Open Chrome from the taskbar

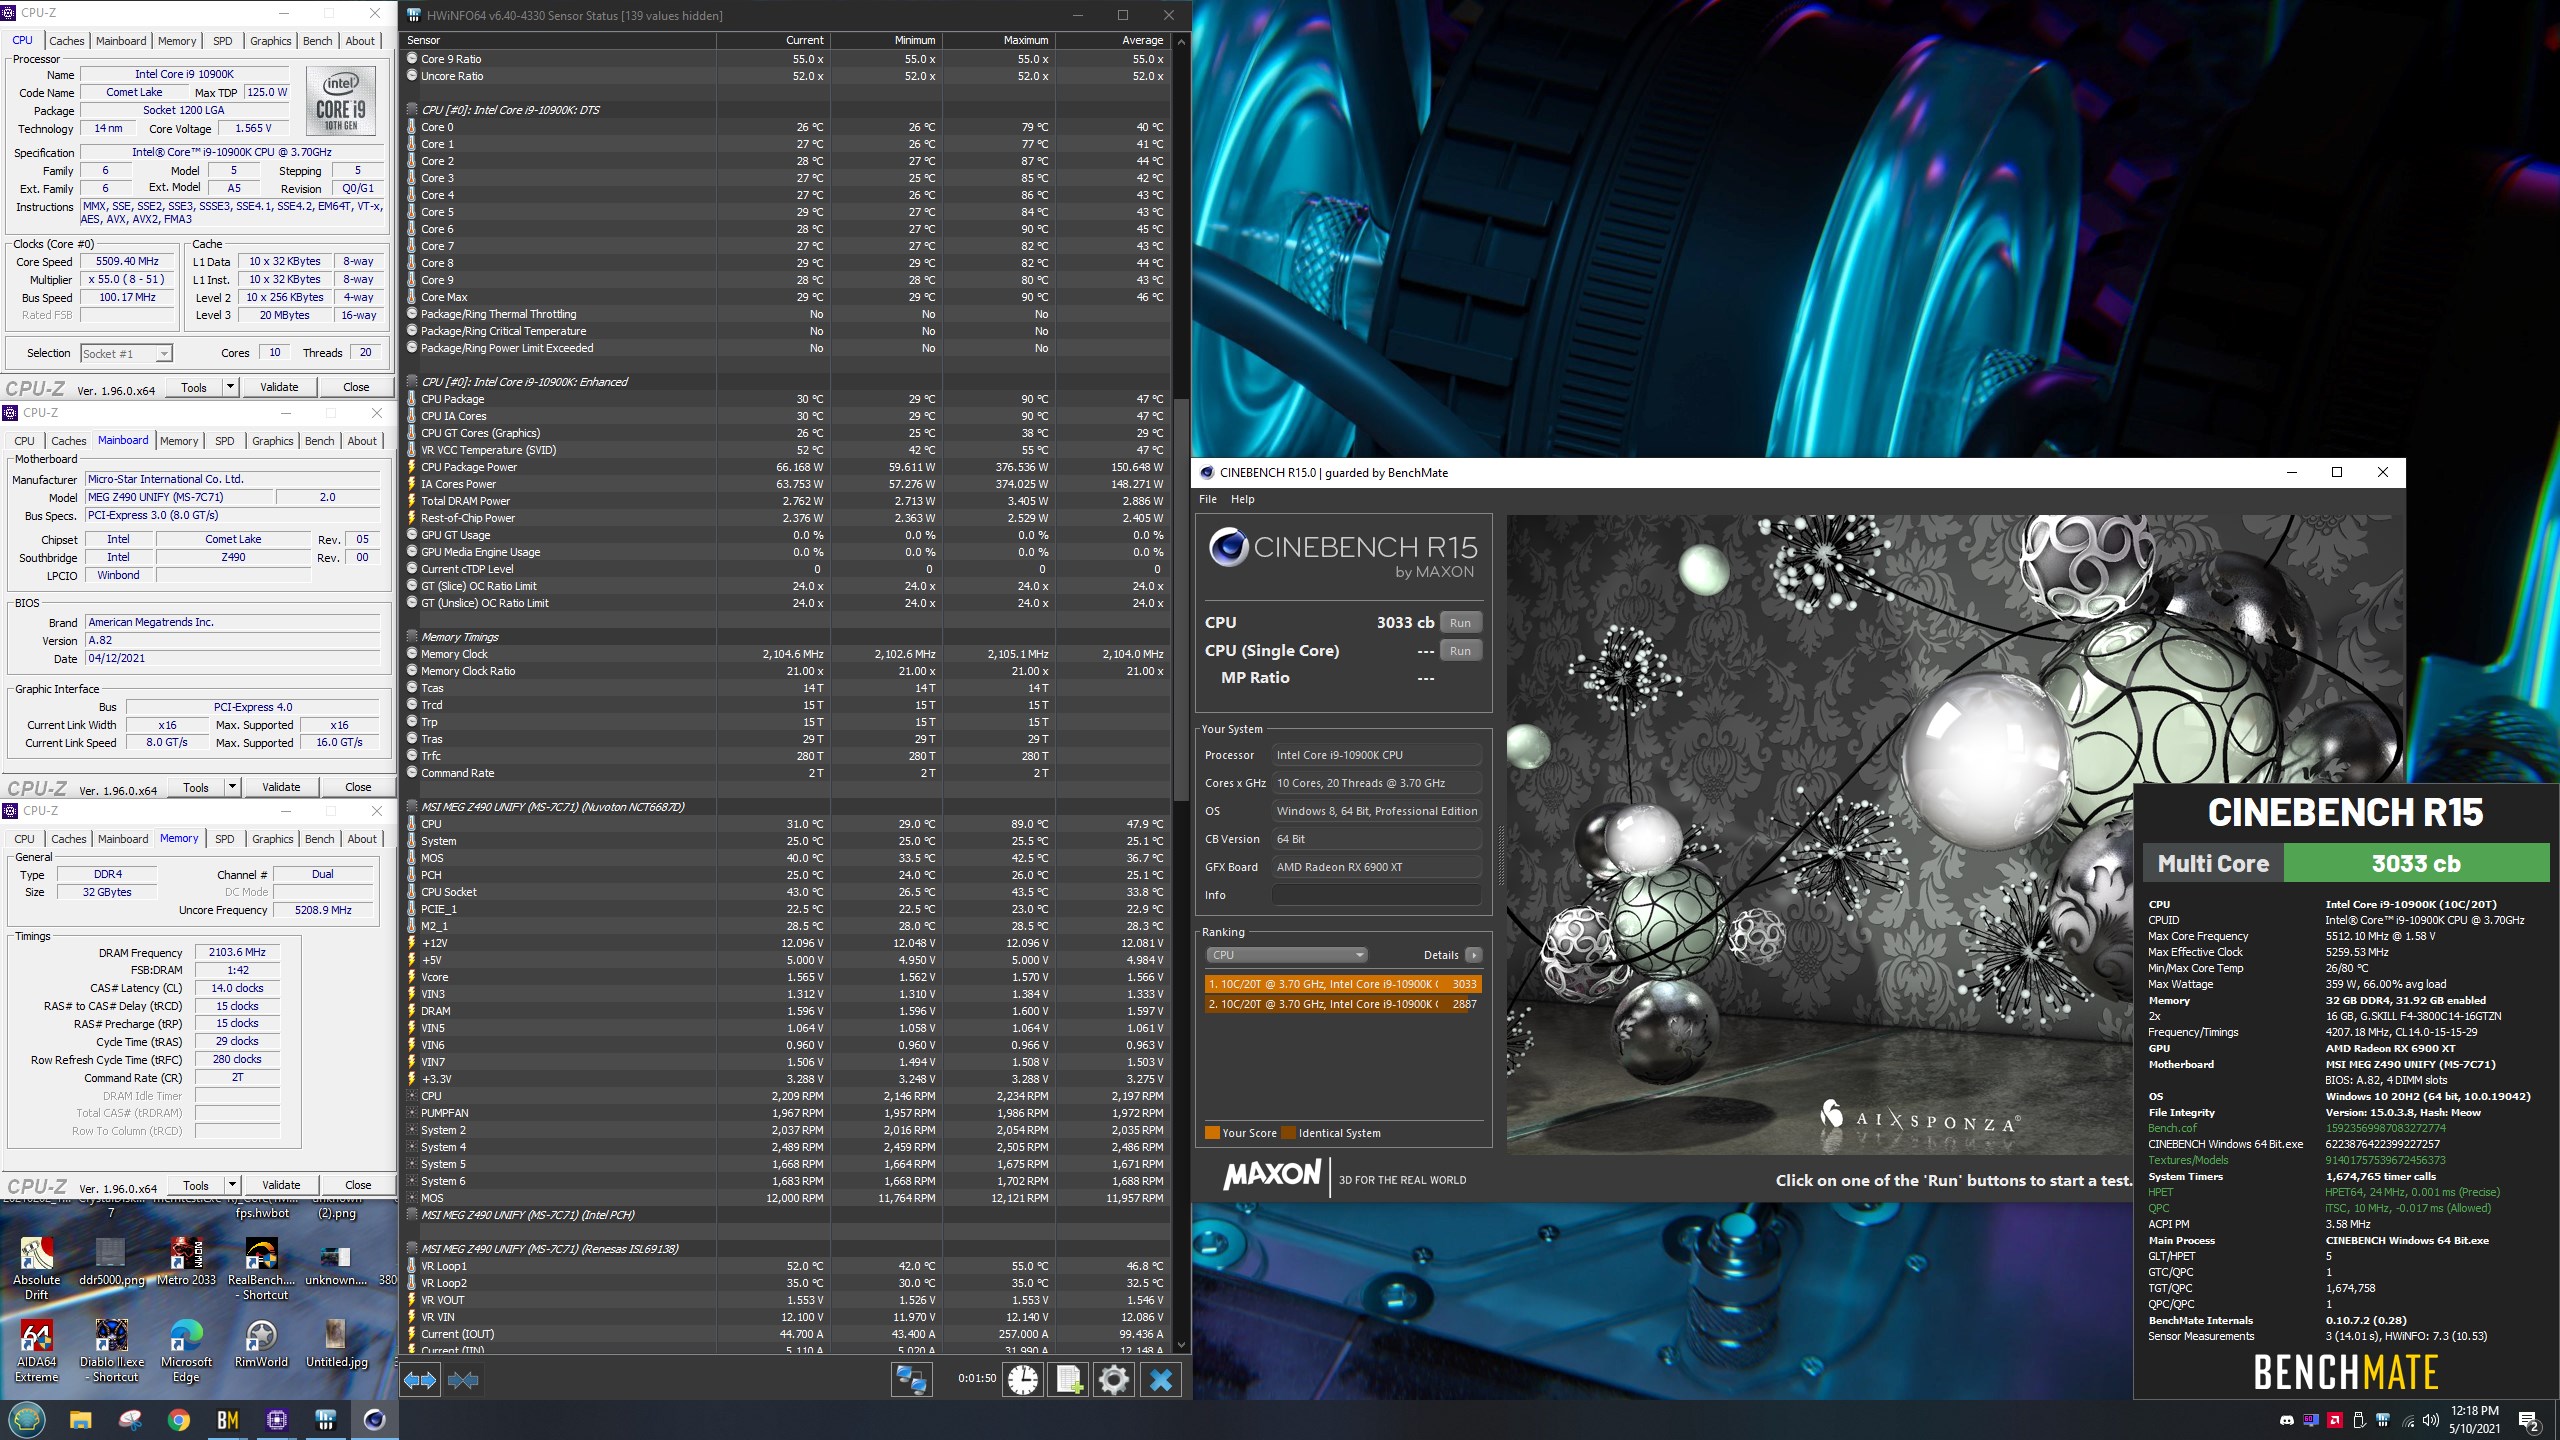coord(179,1420)
